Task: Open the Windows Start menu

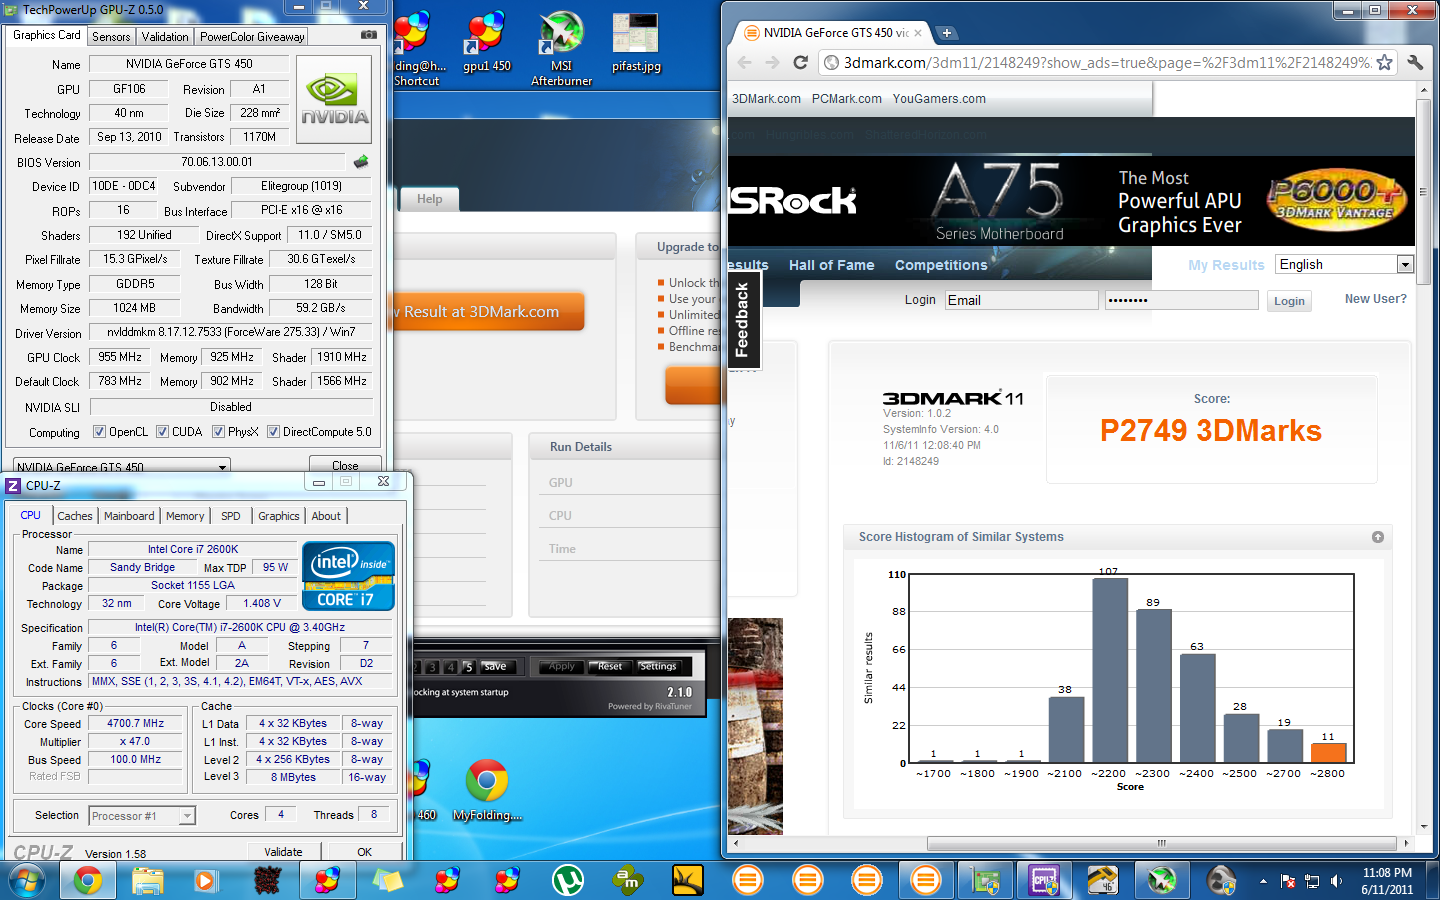Action: [27, 881]
